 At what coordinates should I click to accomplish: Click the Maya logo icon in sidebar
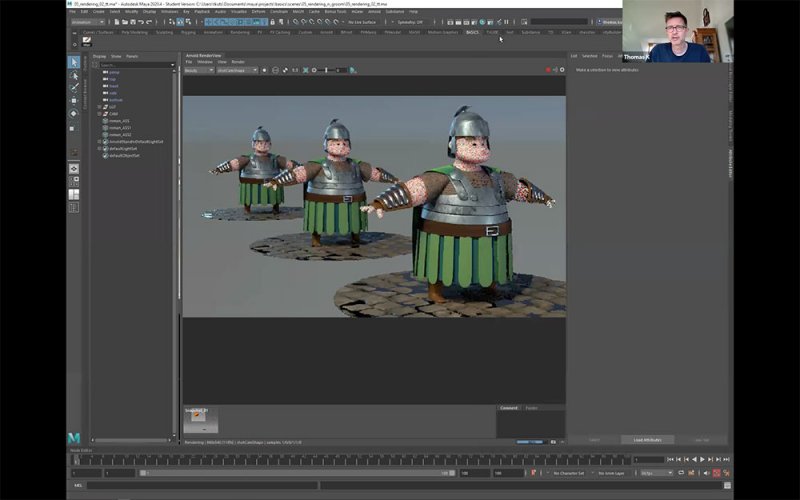74,438
